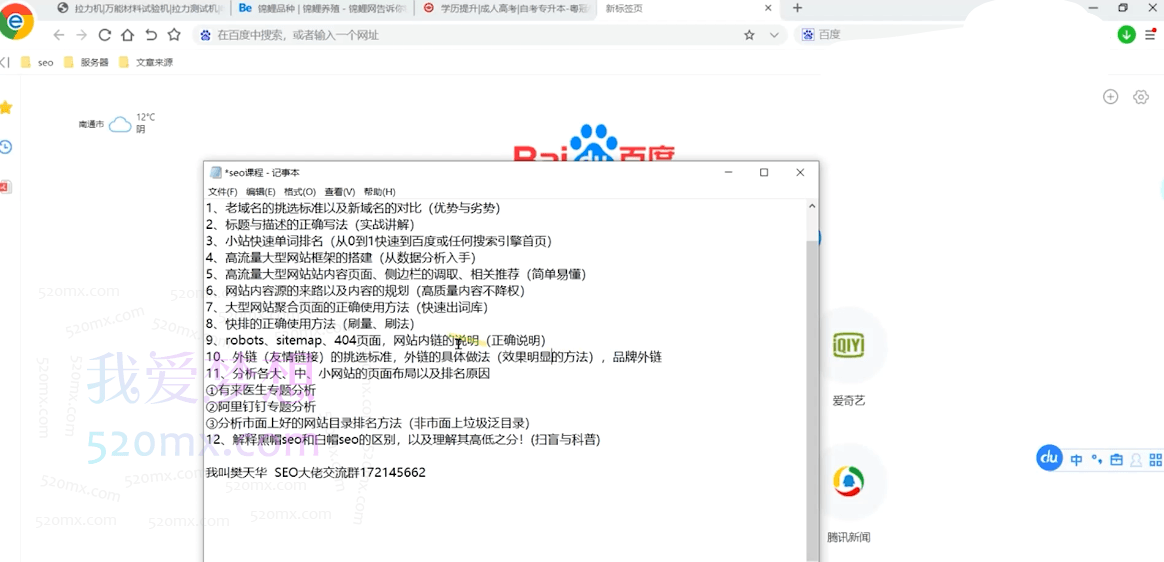Click the browser forward arrow
1164x562 pixels.
(82, 35)
